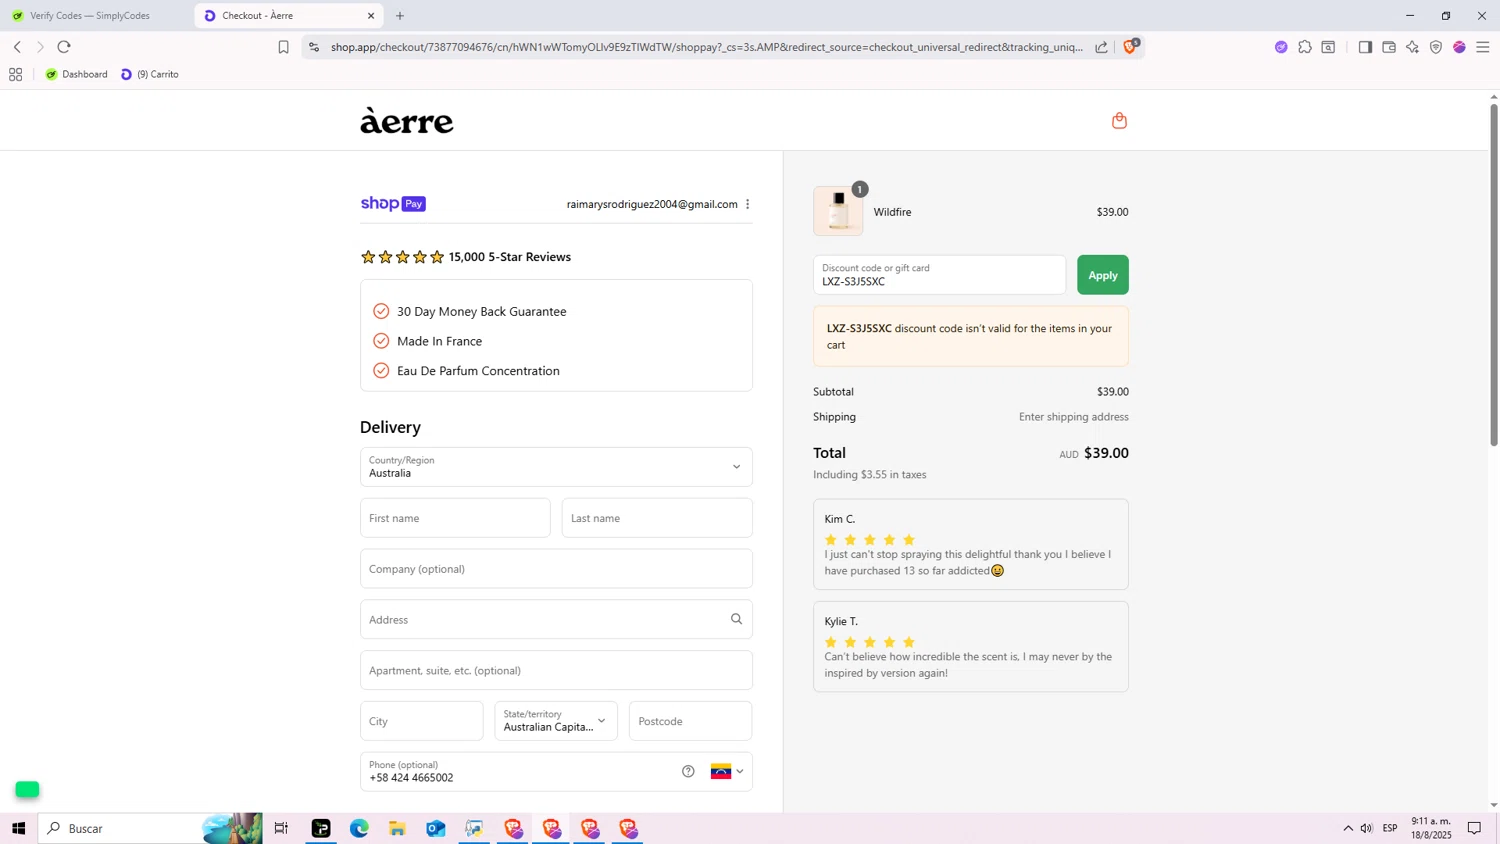
Task: Click the phone help question mark icon
Action: click(x=688, y=771)
